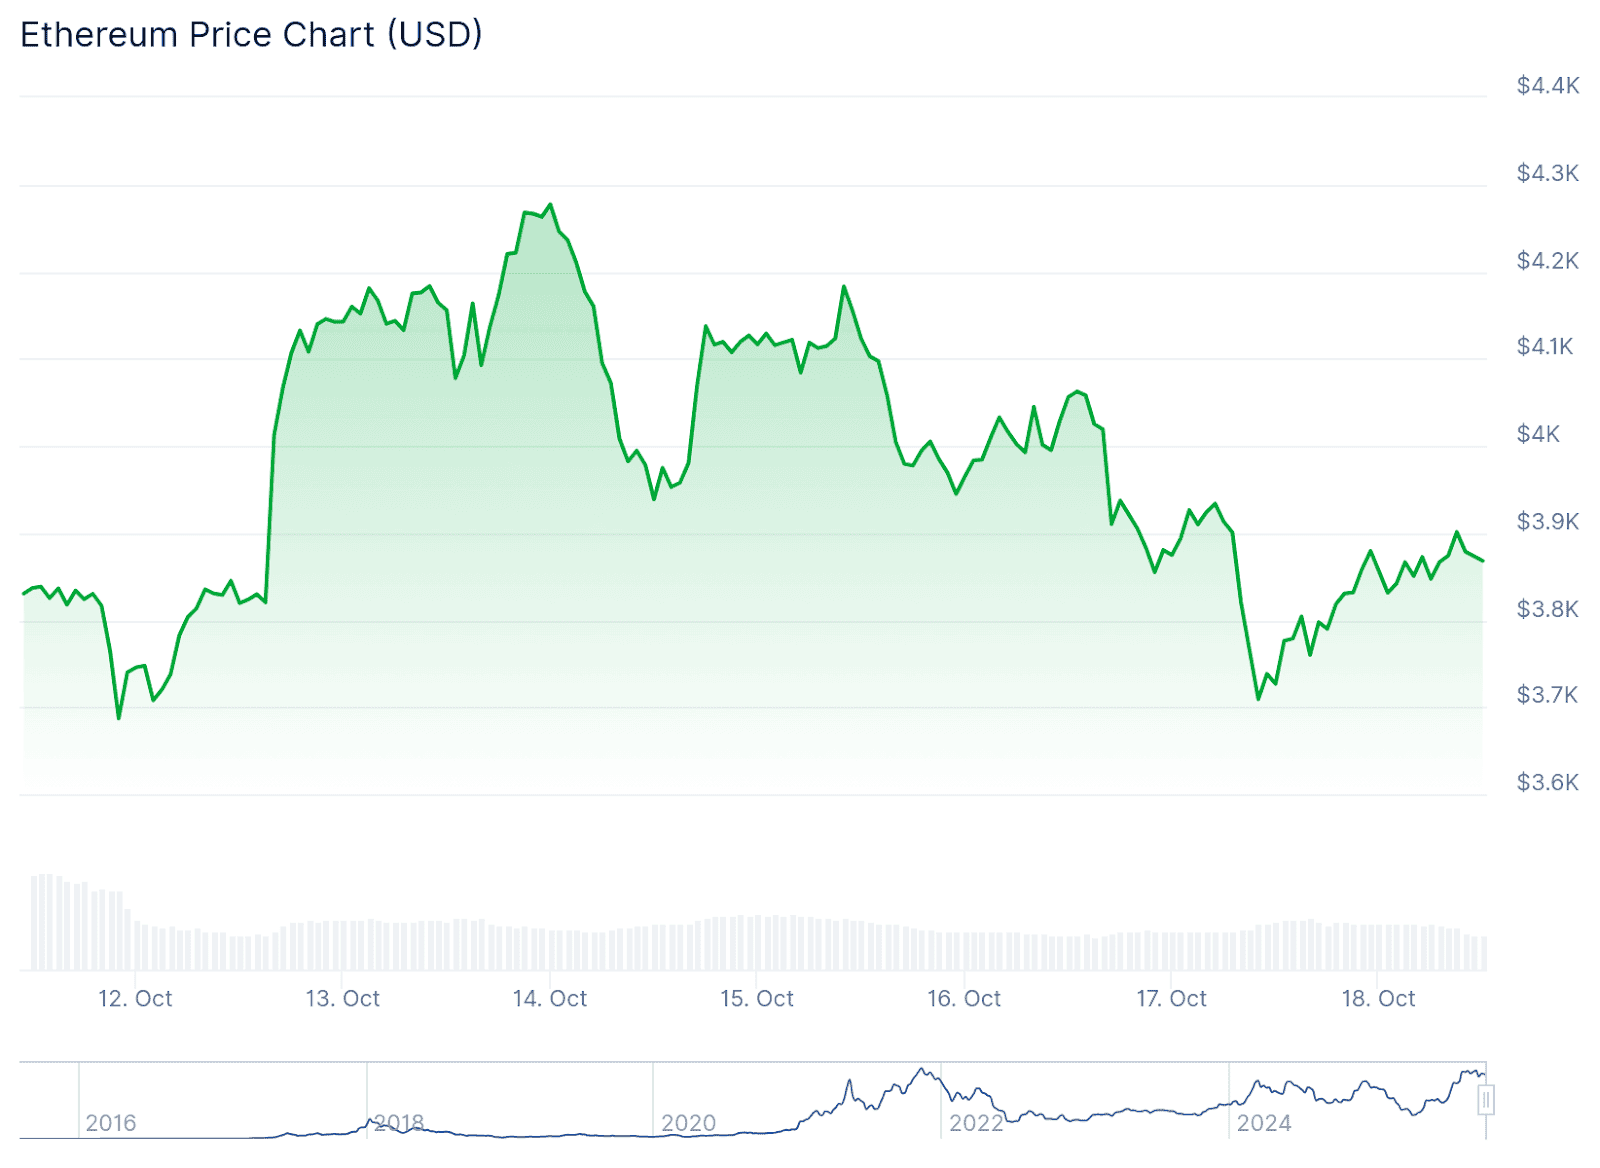The image size is (1600, 1168).
Task: Click the Ethereum Price Chart (USD) title
Action: coord(251,35)
